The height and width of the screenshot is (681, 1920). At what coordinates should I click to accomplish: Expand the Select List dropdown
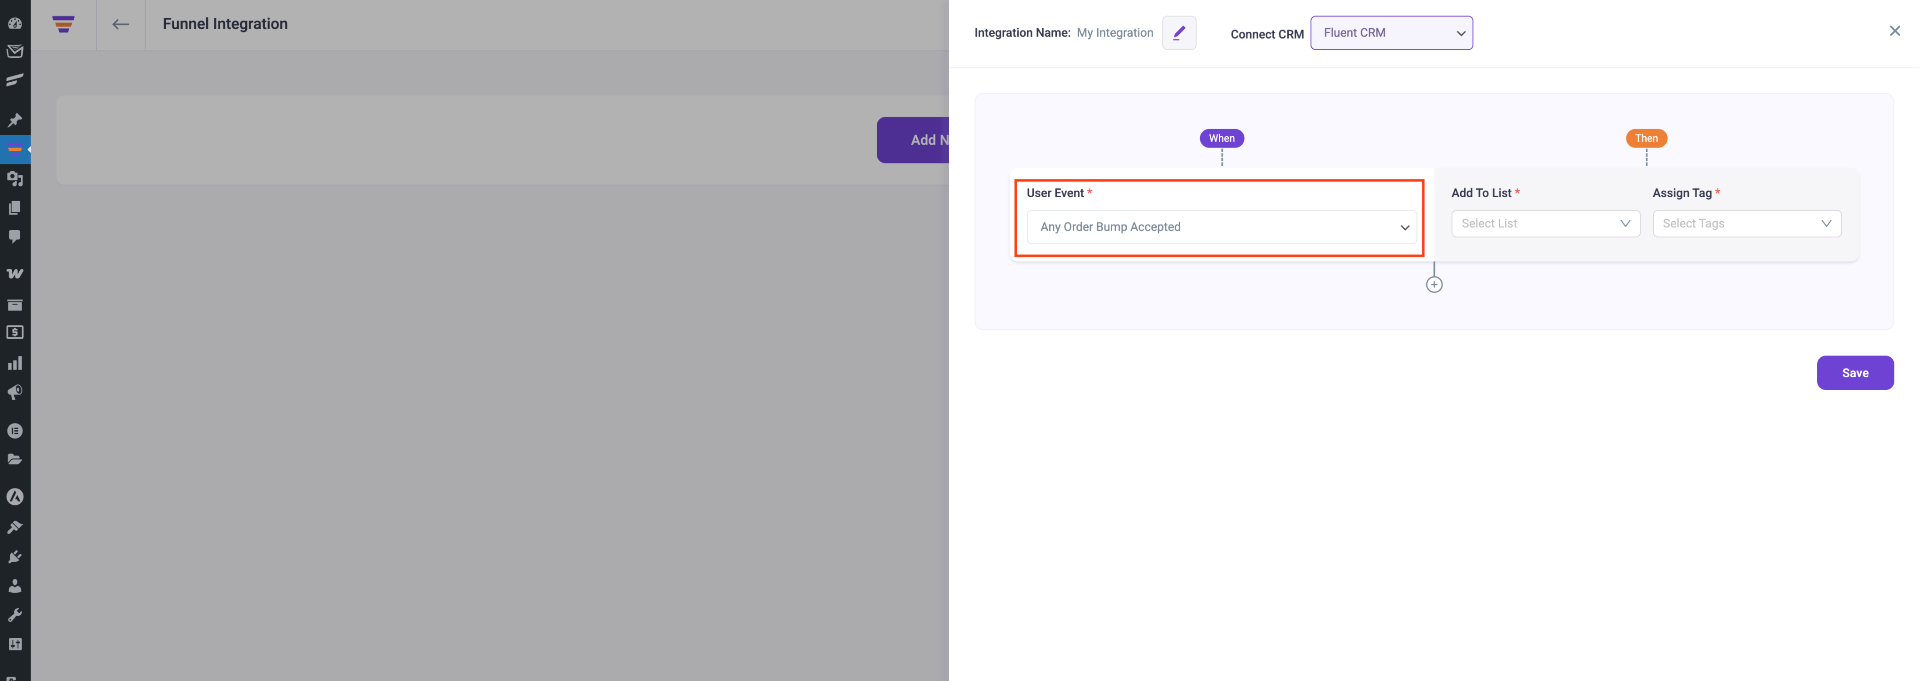click(x=1545, y=224)
